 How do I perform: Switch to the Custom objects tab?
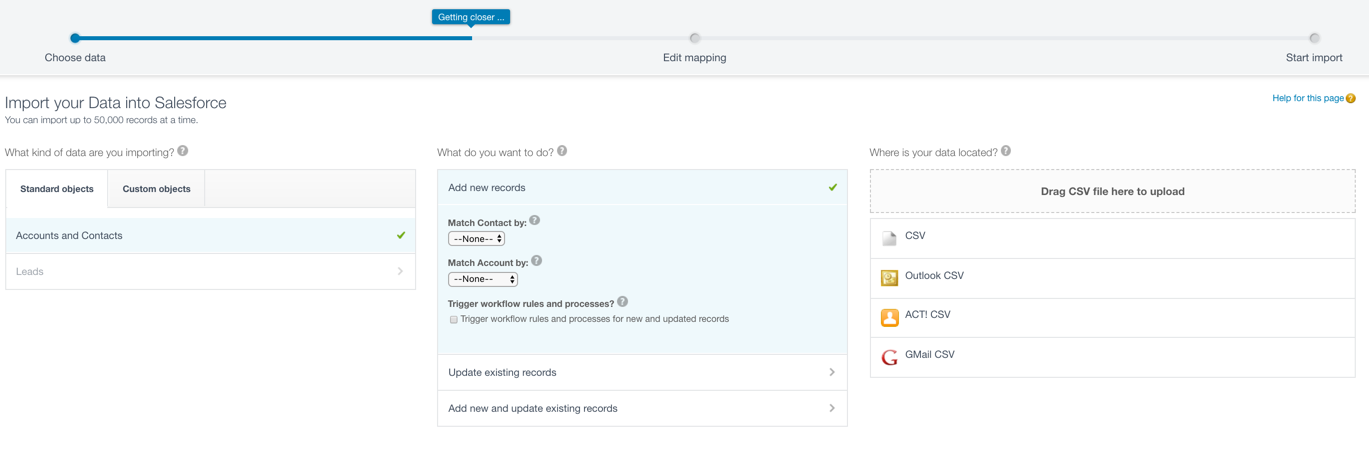156,189
